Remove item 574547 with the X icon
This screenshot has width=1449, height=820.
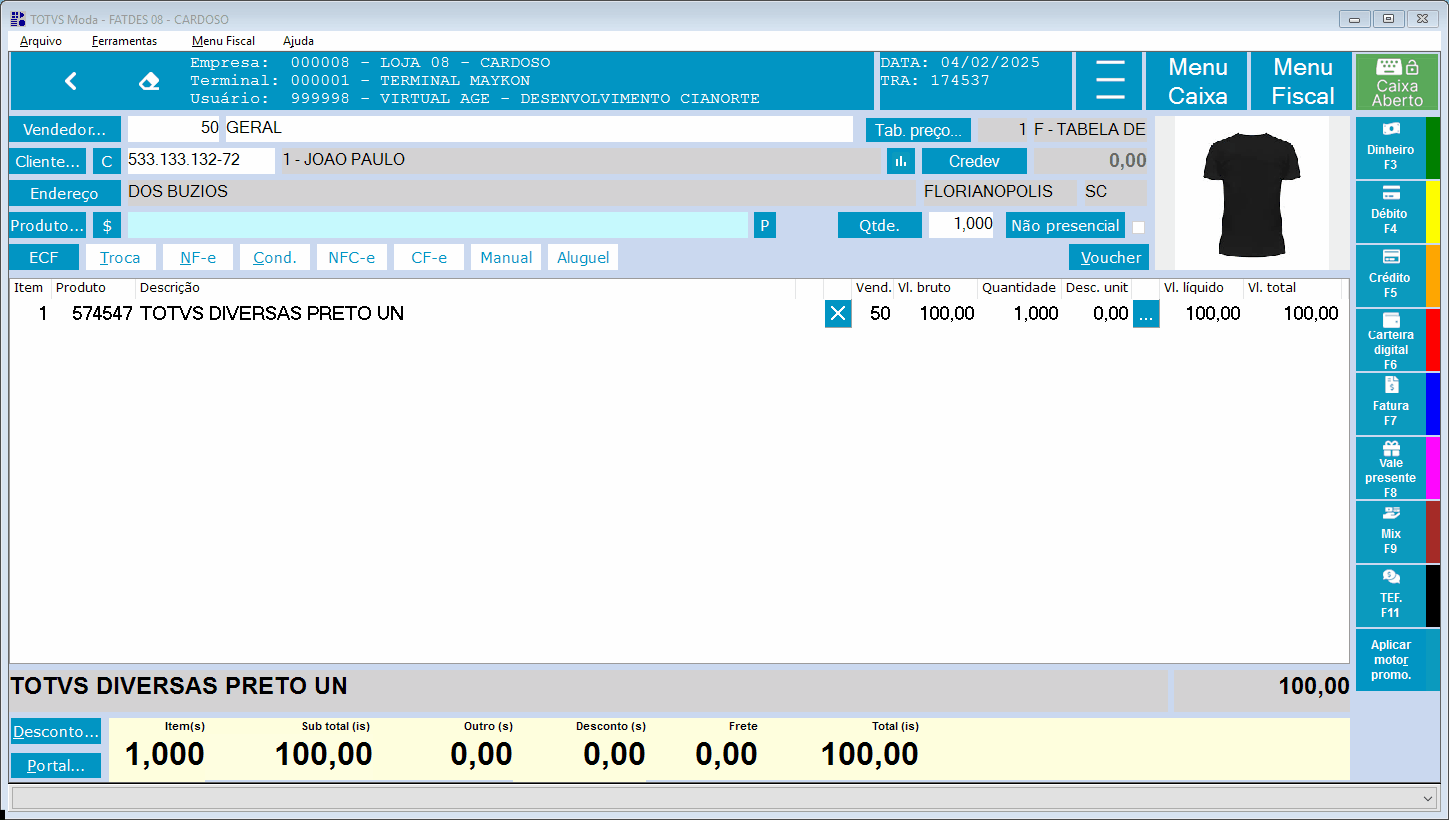tap(838, 314)
